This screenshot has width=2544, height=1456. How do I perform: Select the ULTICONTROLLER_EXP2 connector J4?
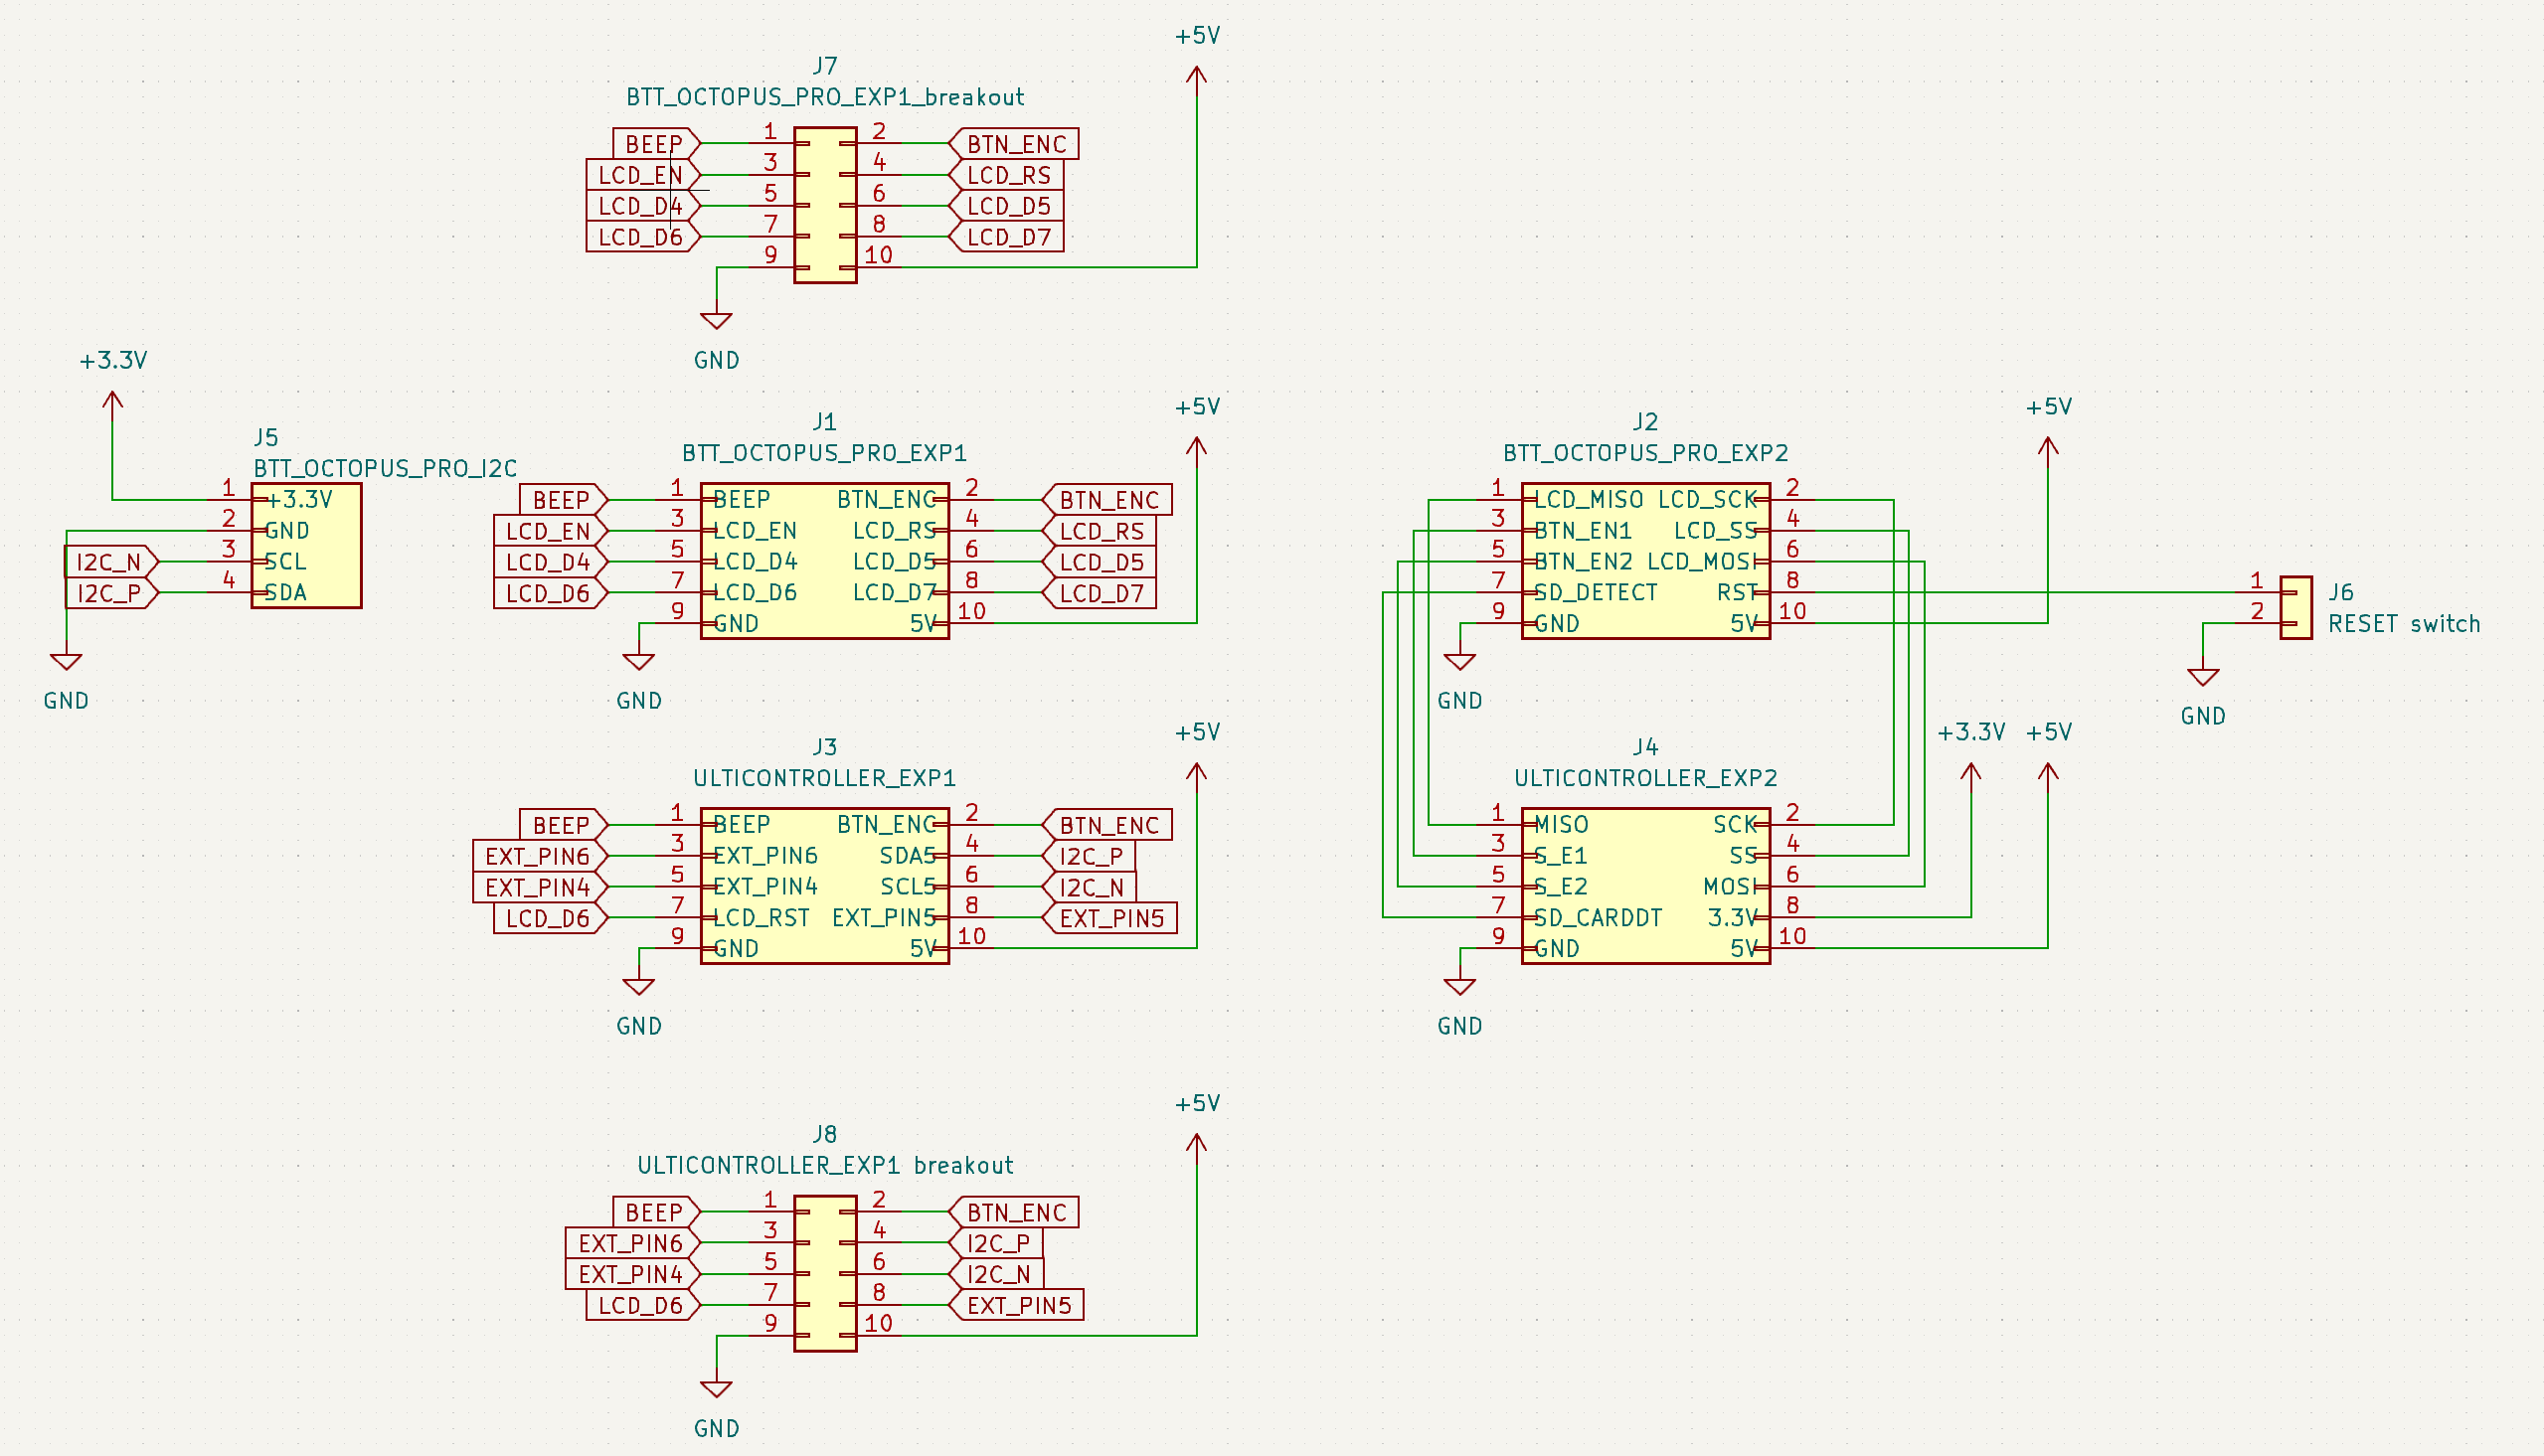click(x=1645, y=885)
